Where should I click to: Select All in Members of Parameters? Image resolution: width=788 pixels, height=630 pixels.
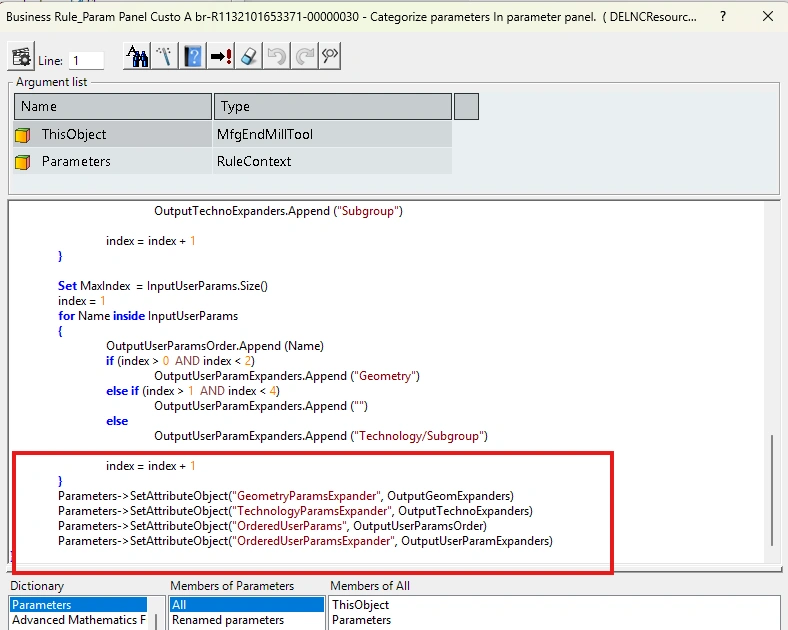246,604
